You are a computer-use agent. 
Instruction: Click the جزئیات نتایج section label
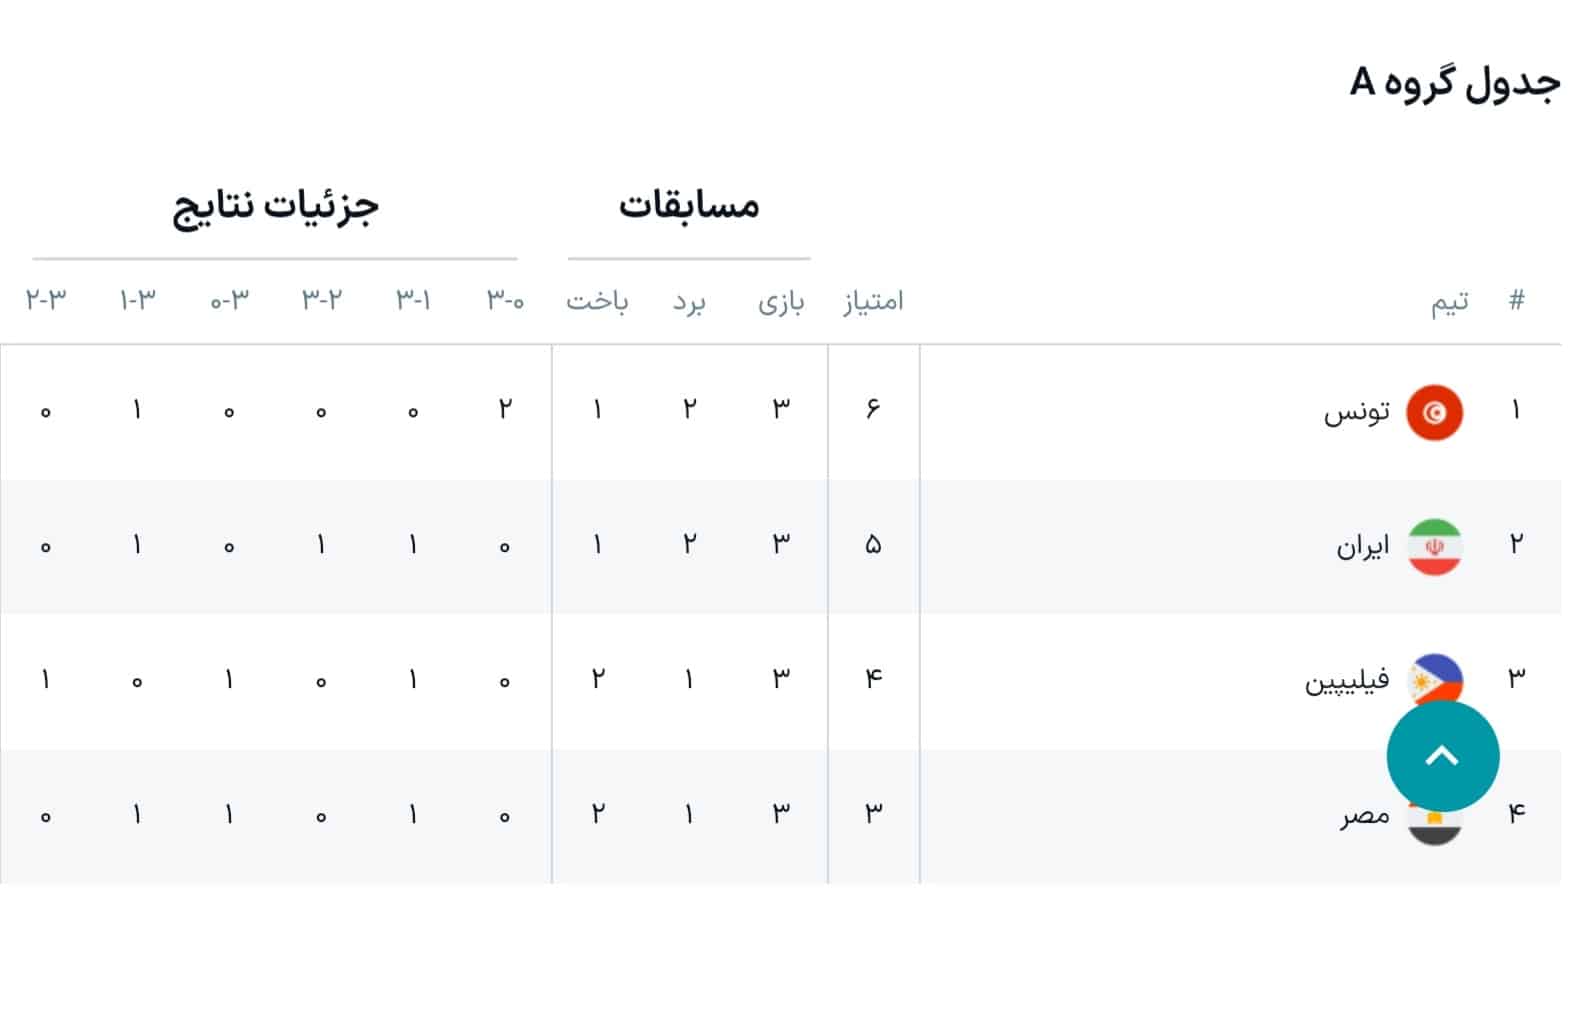[276, 206]
